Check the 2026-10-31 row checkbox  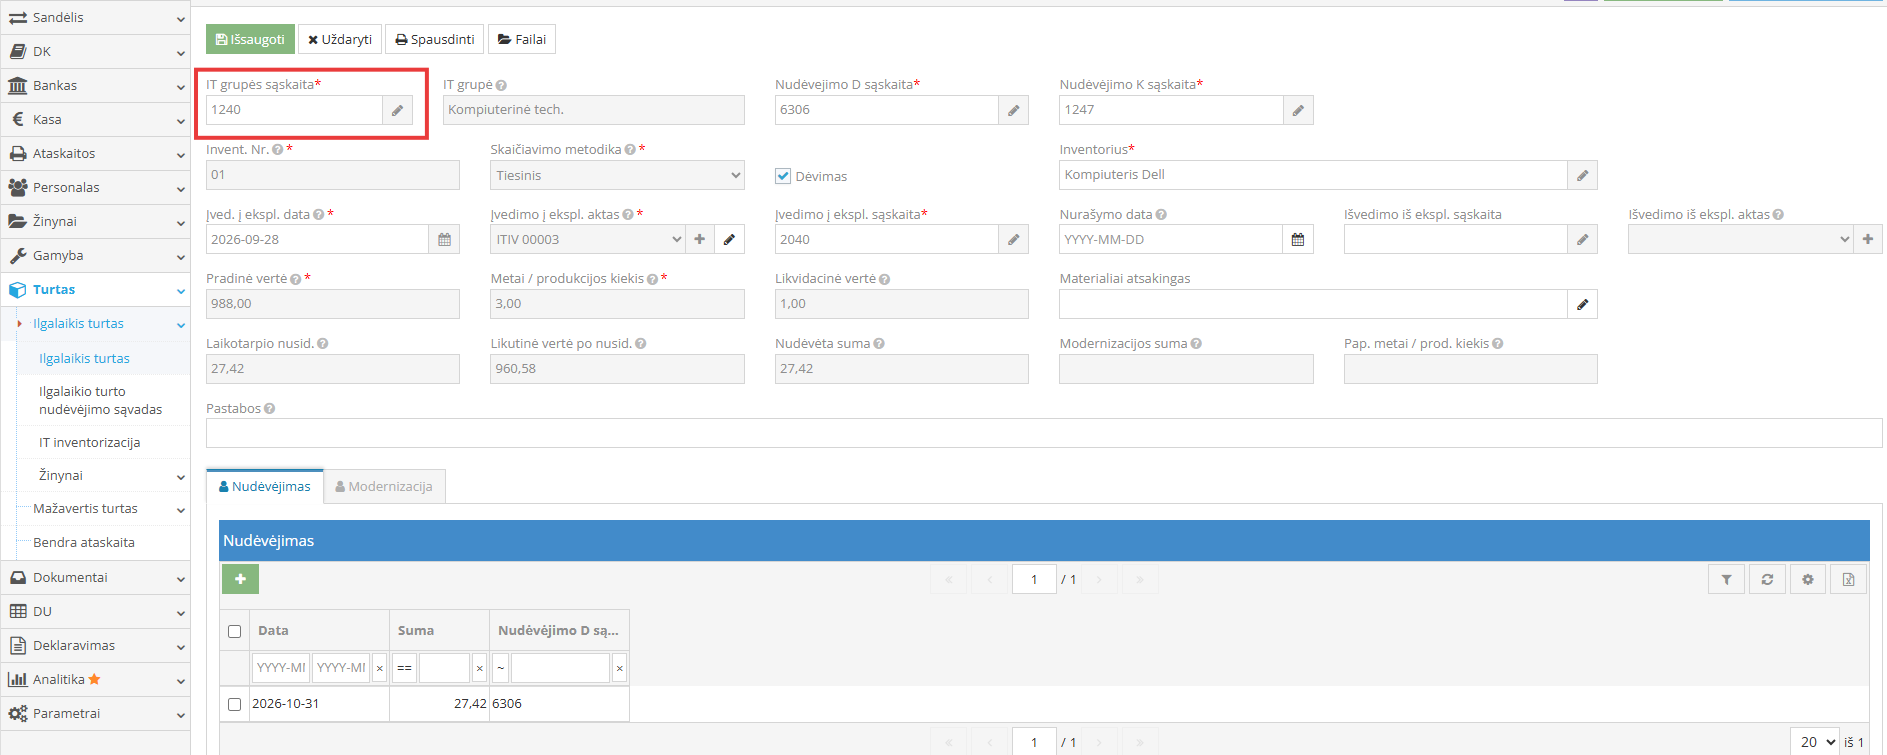(235, 704)
